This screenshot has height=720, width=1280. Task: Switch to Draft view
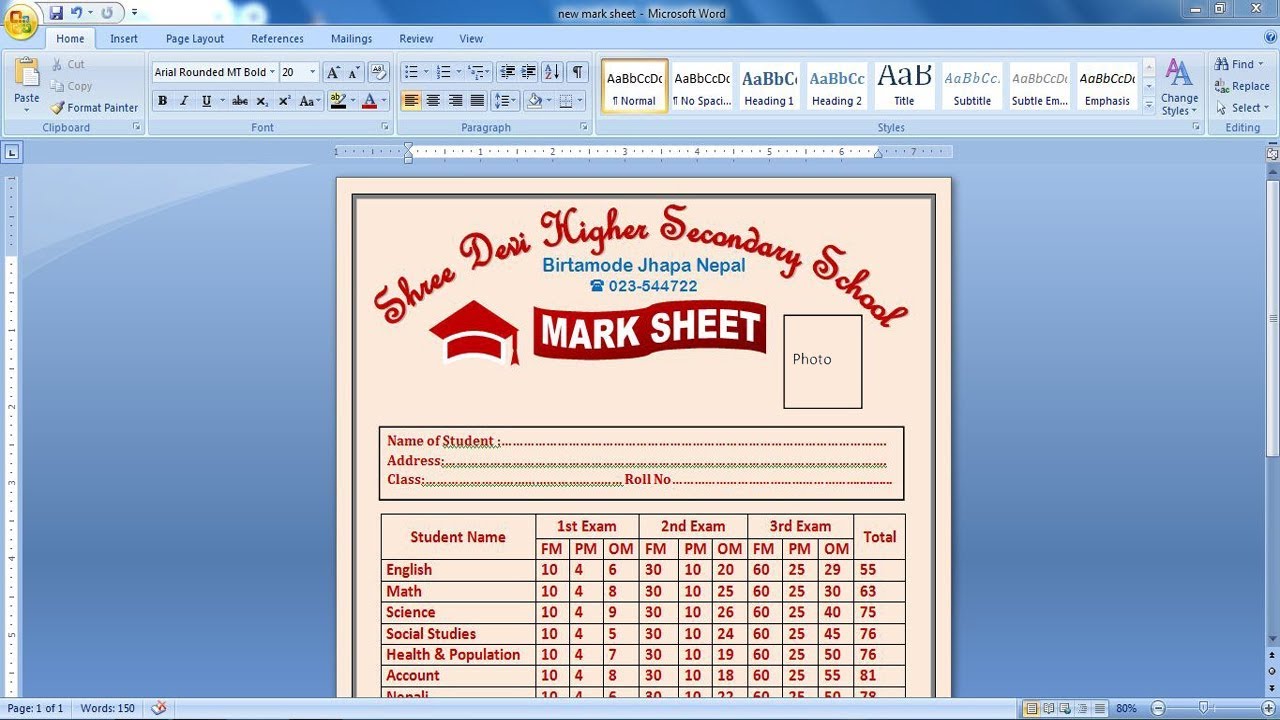(x=1100, y=708)
